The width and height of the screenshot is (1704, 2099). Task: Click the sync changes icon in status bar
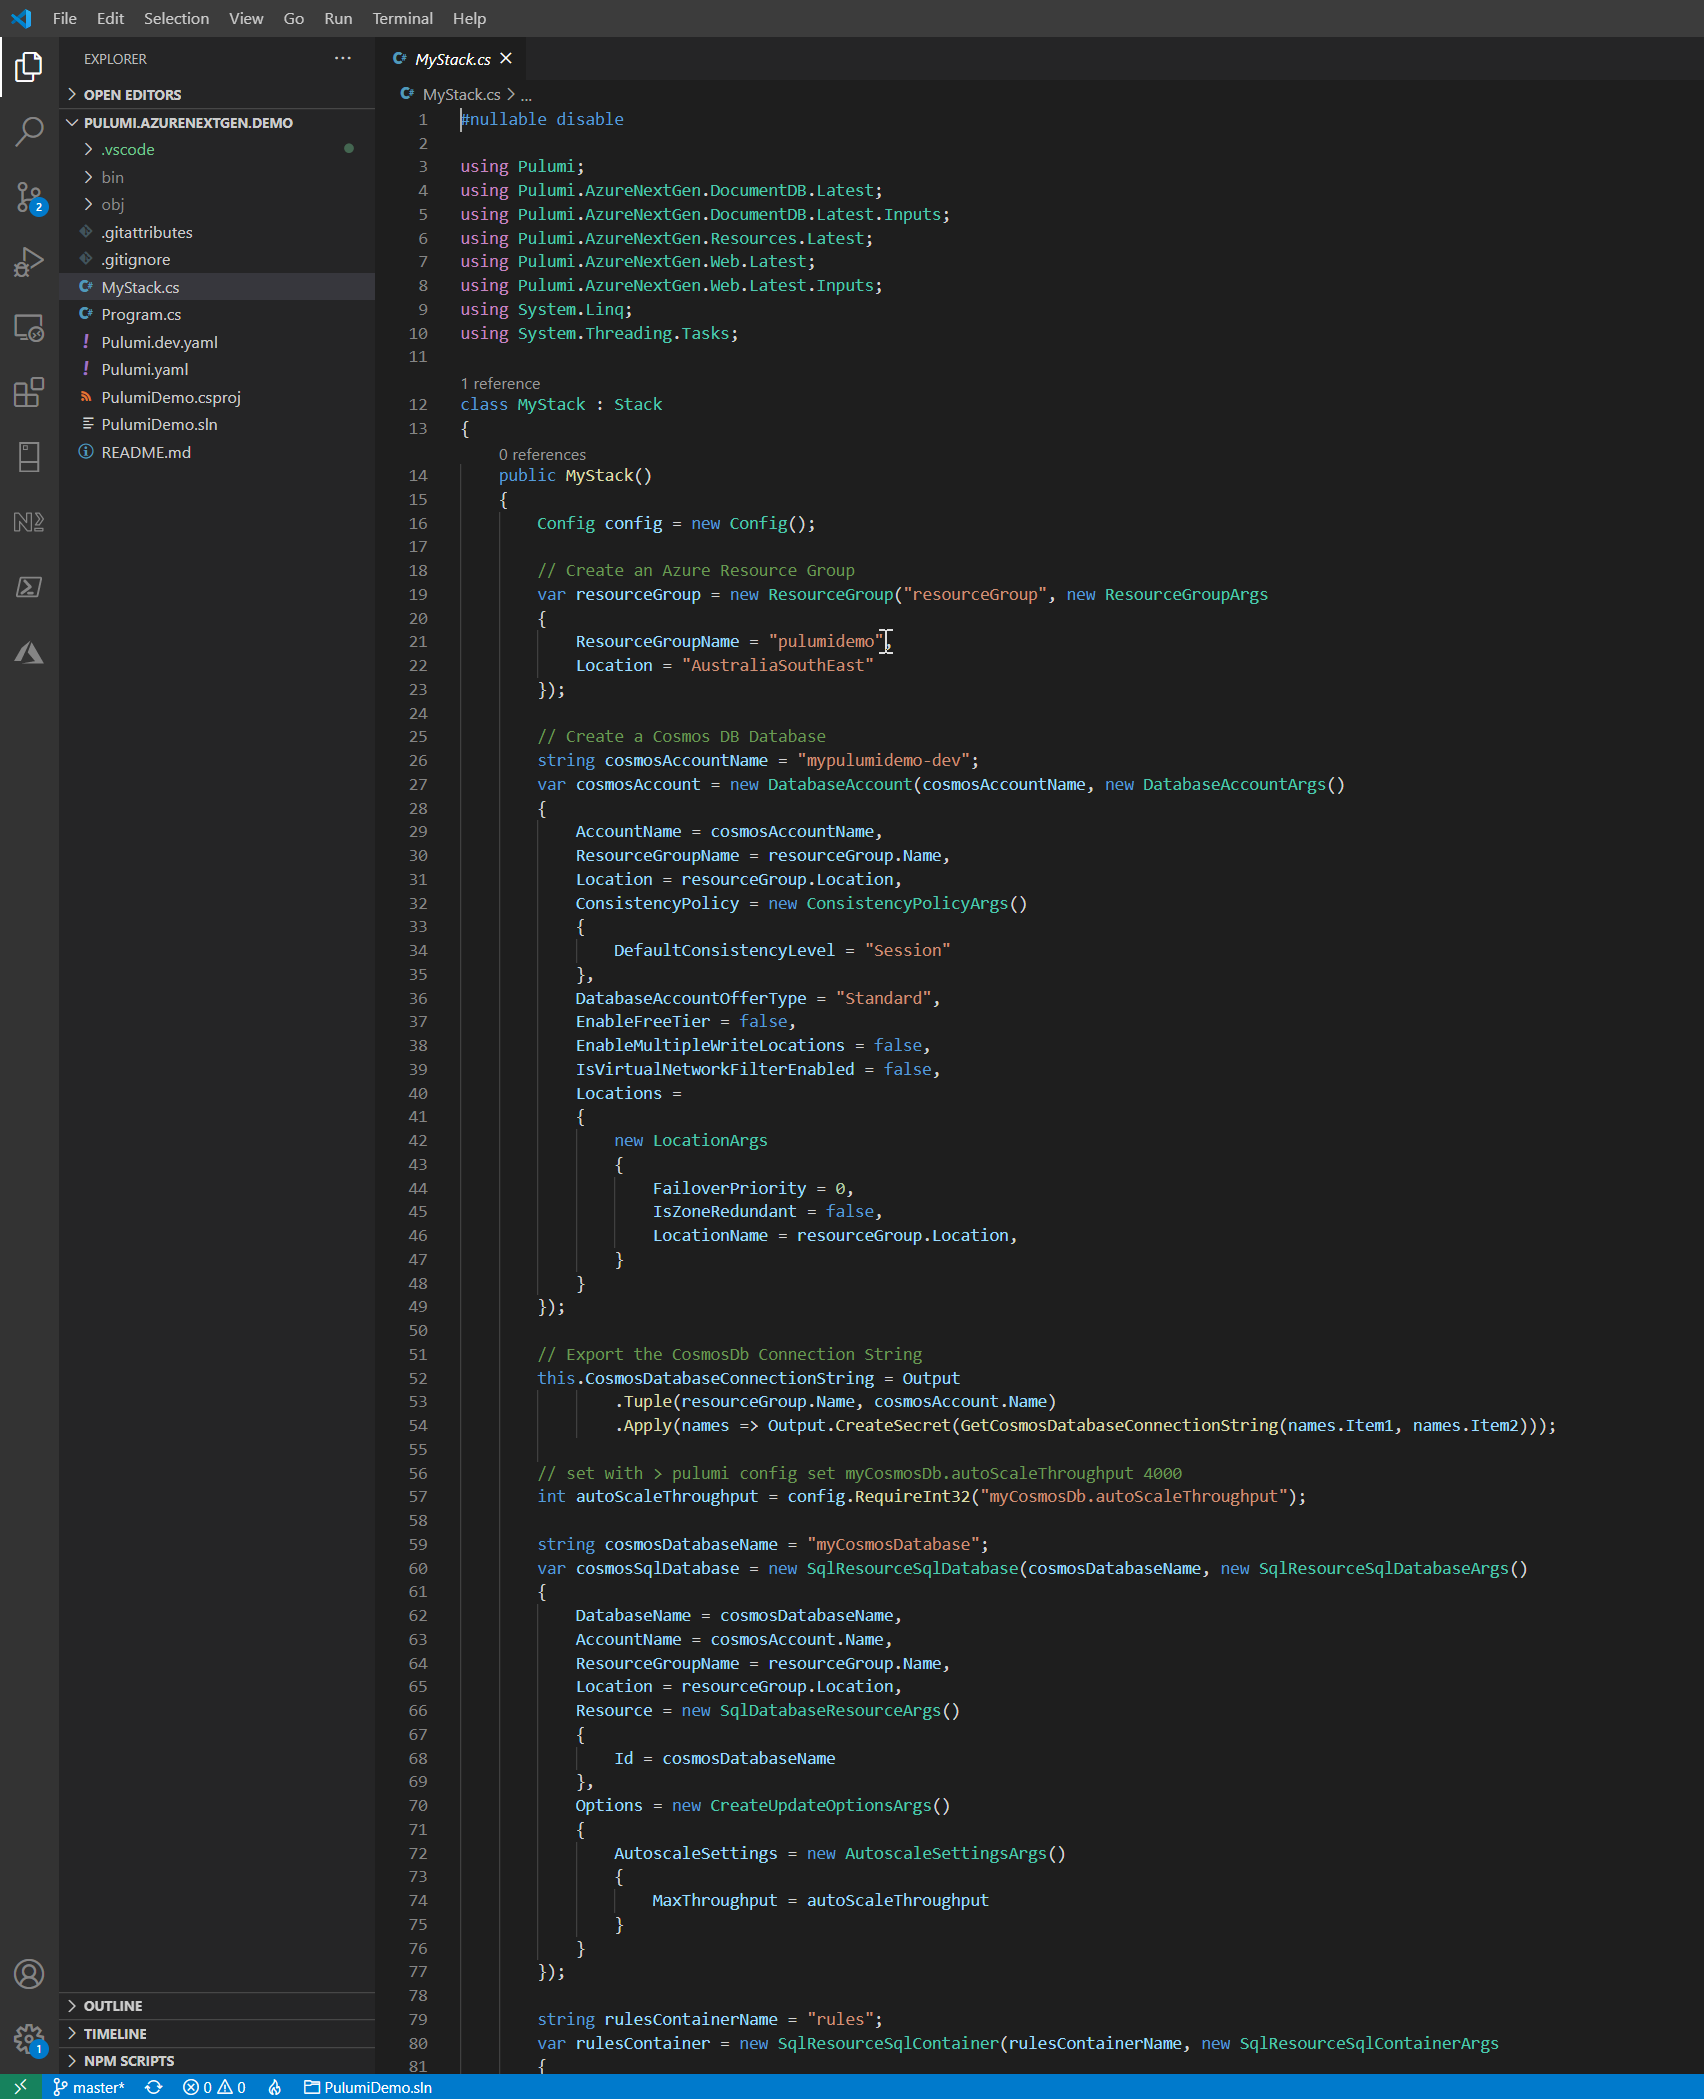154,2087
